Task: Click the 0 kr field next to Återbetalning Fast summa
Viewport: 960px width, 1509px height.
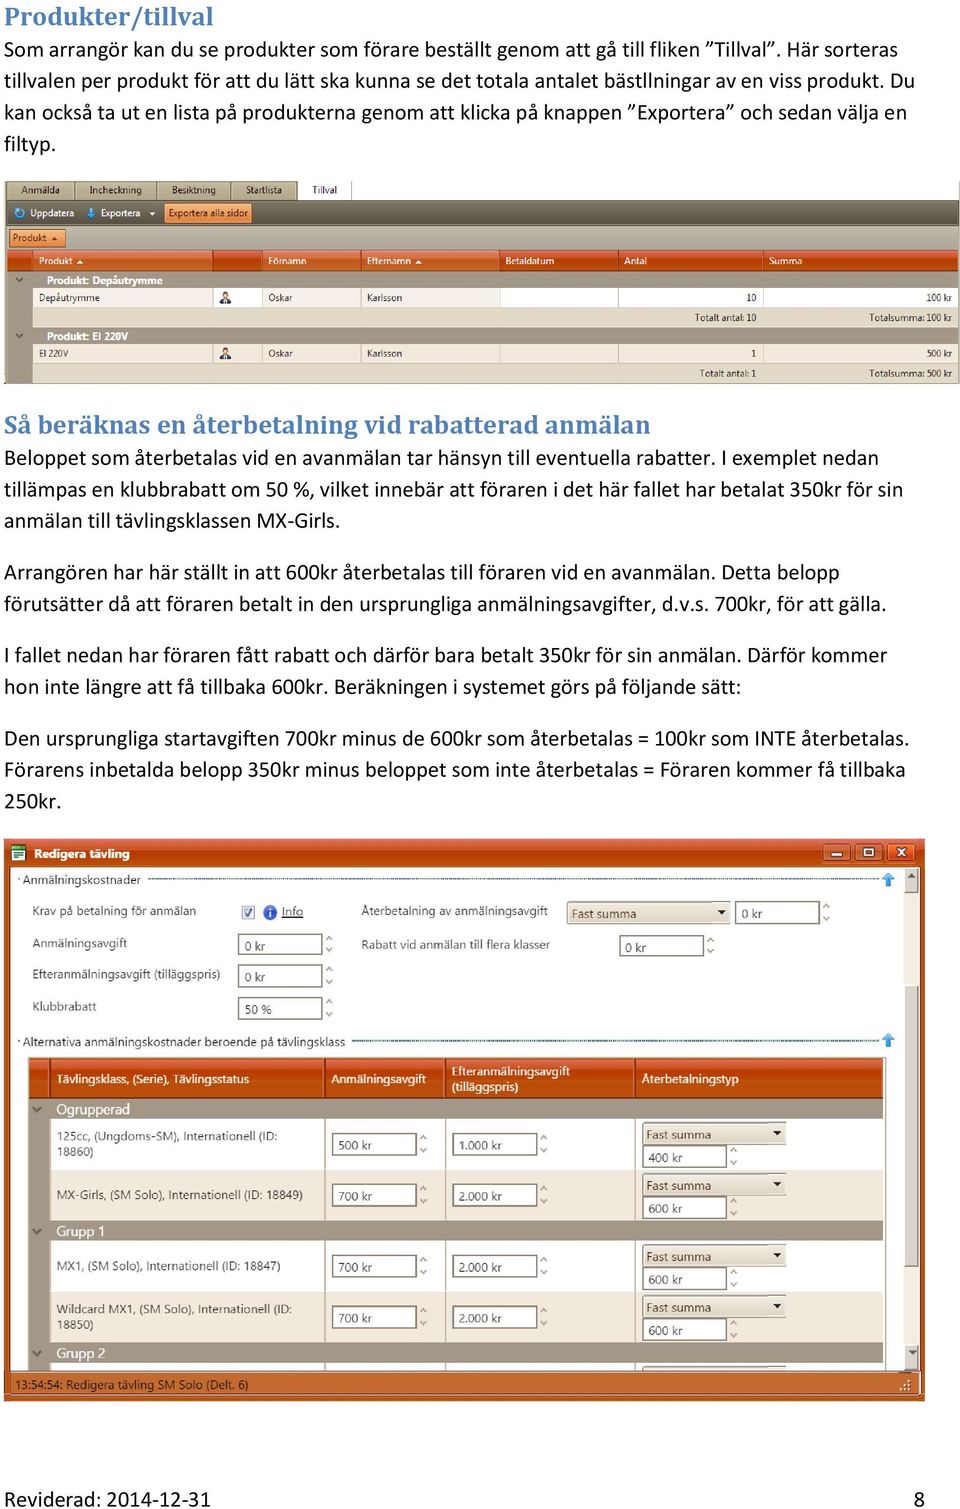Action: (778, 913)
